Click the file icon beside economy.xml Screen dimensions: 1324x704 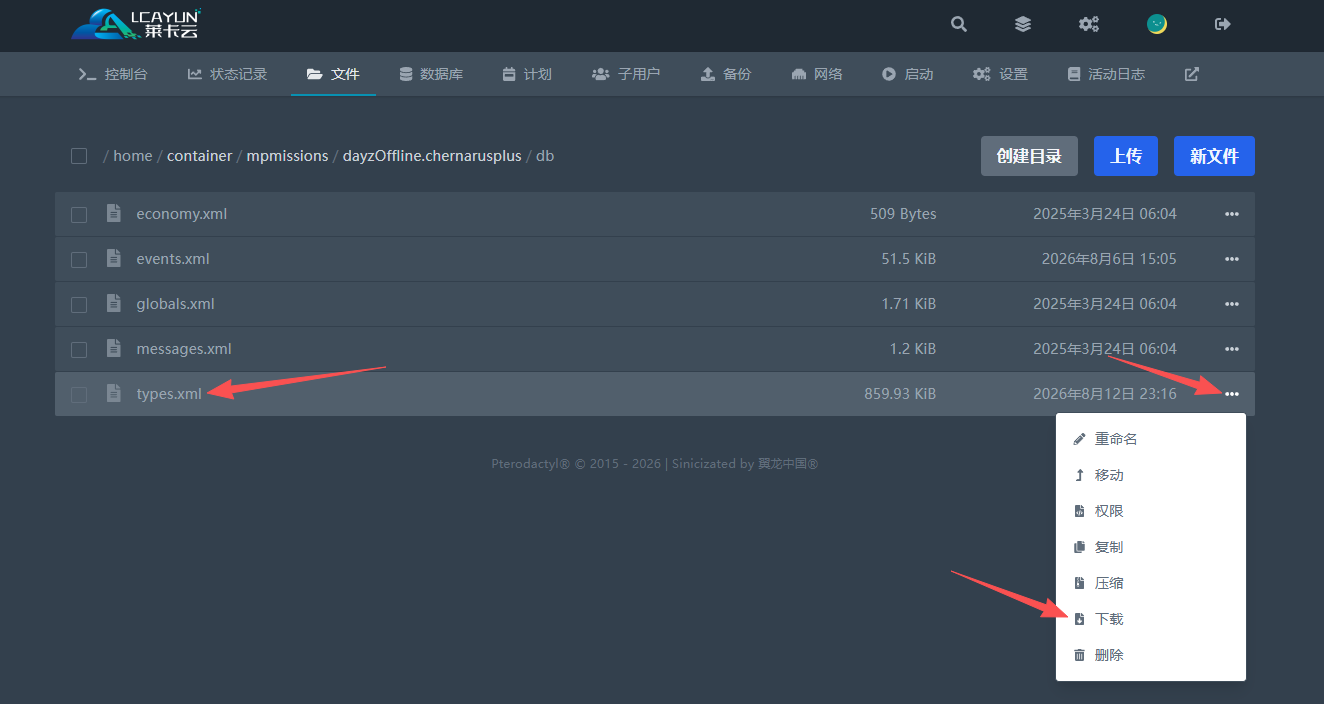[114, 213]
